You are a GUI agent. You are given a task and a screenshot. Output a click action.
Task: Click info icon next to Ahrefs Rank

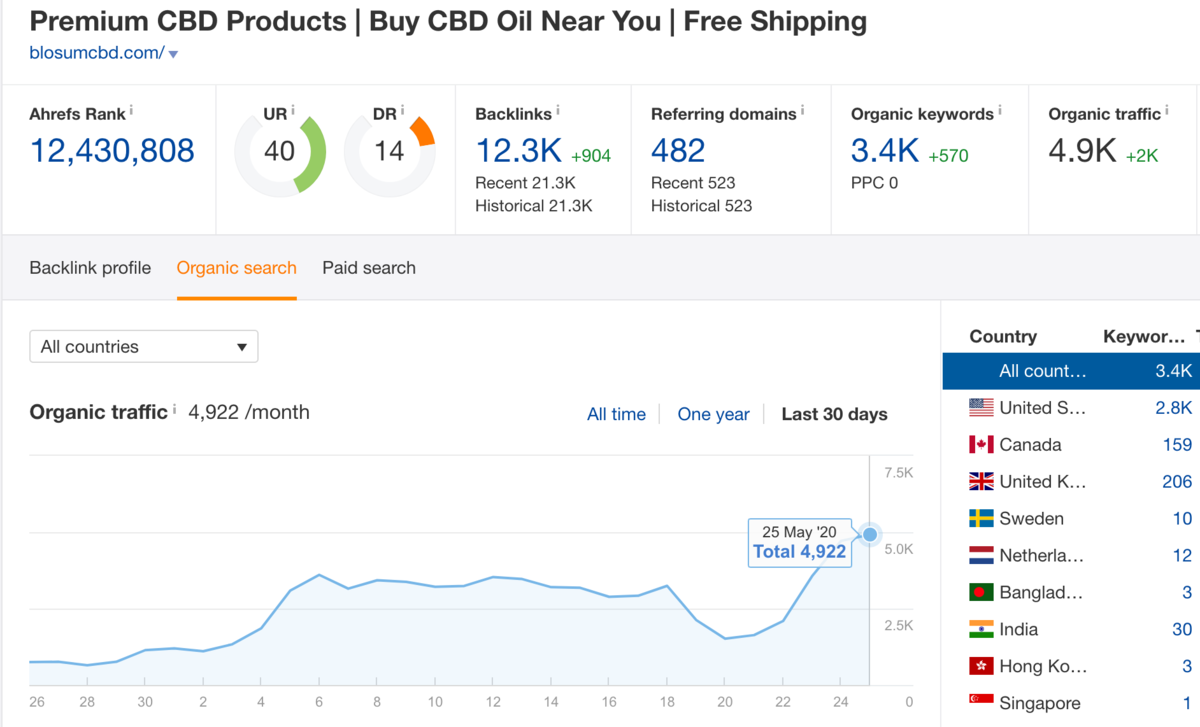coord(131,110)
